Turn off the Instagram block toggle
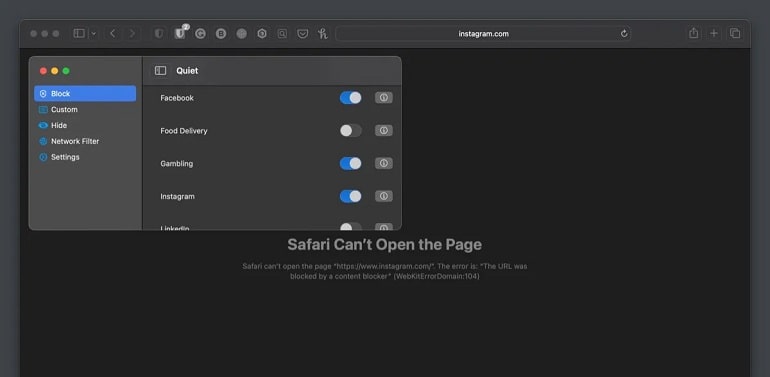Screen dimensions: 770x377 pyautogui.click(x=351, y=196)
